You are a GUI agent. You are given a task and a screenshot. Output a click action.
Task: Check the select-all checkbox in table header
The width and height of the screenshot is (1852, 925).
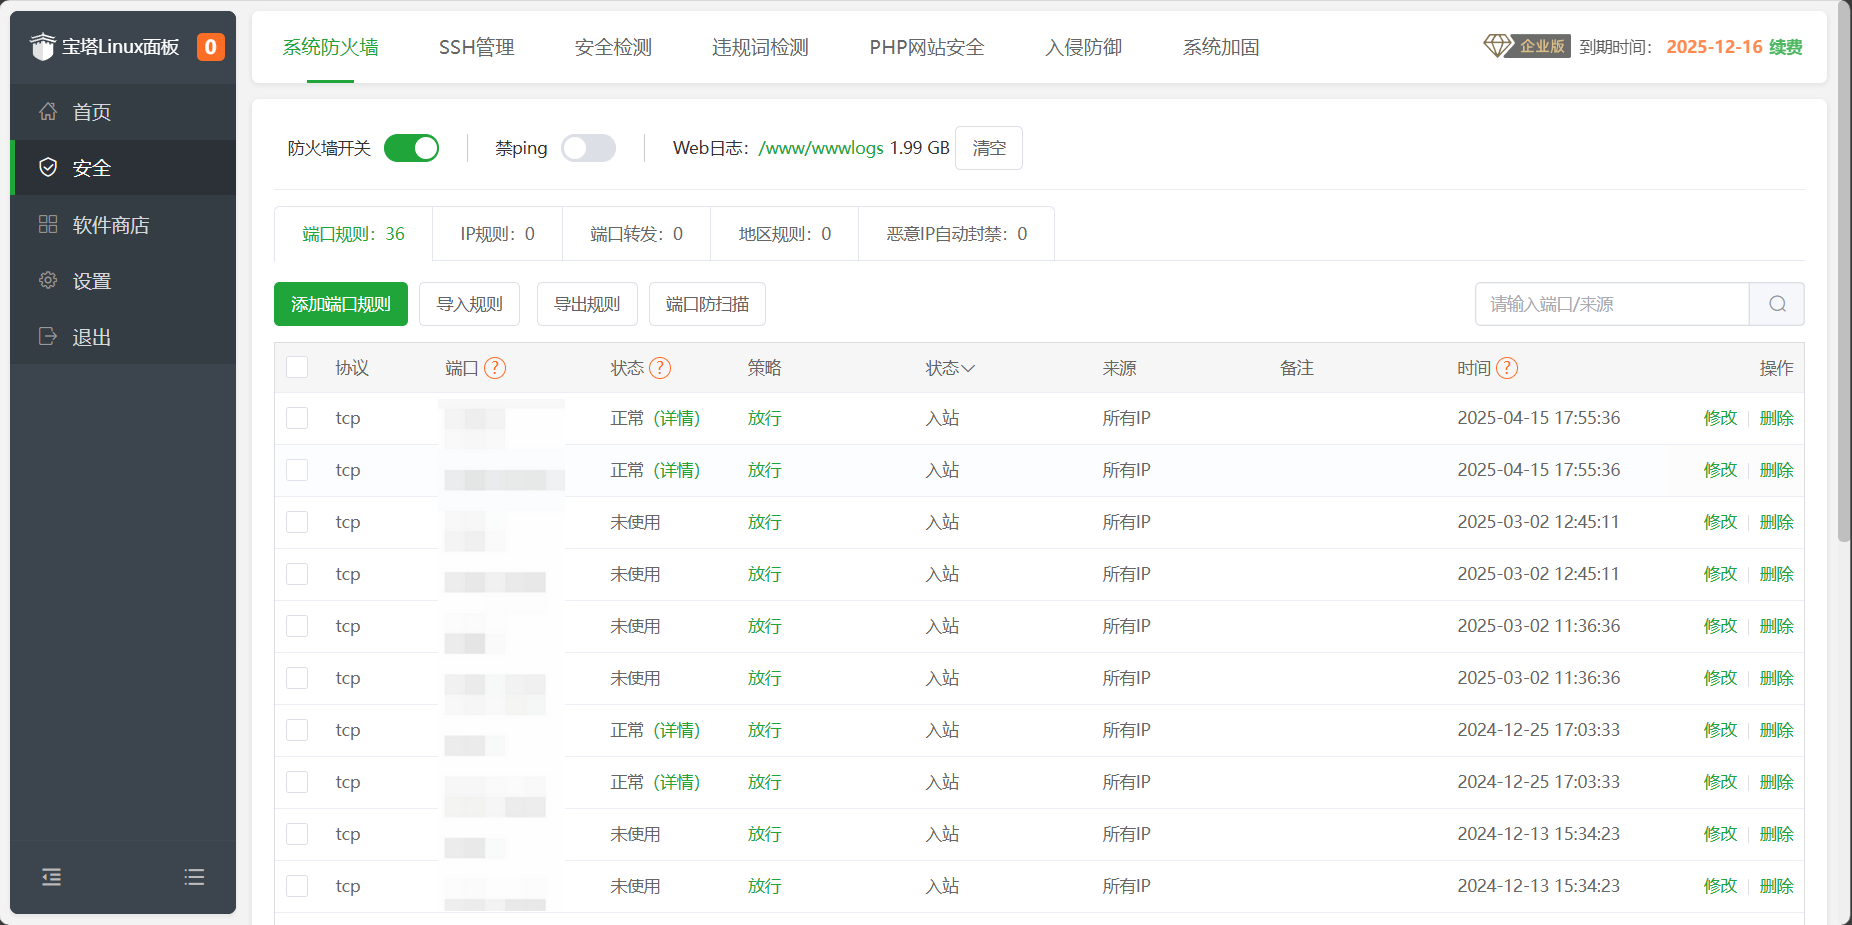click(297, 367)
